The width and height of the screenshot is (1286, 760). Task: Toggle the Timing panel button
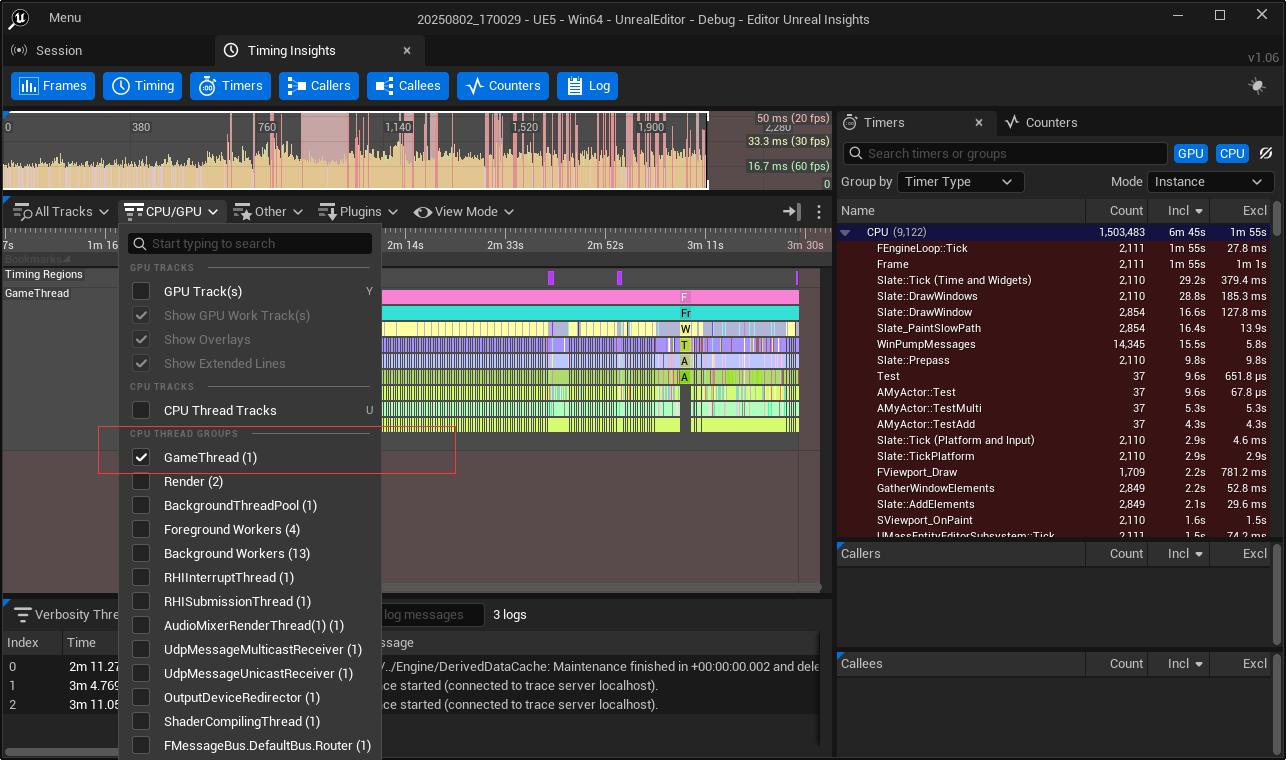(143, 86)
